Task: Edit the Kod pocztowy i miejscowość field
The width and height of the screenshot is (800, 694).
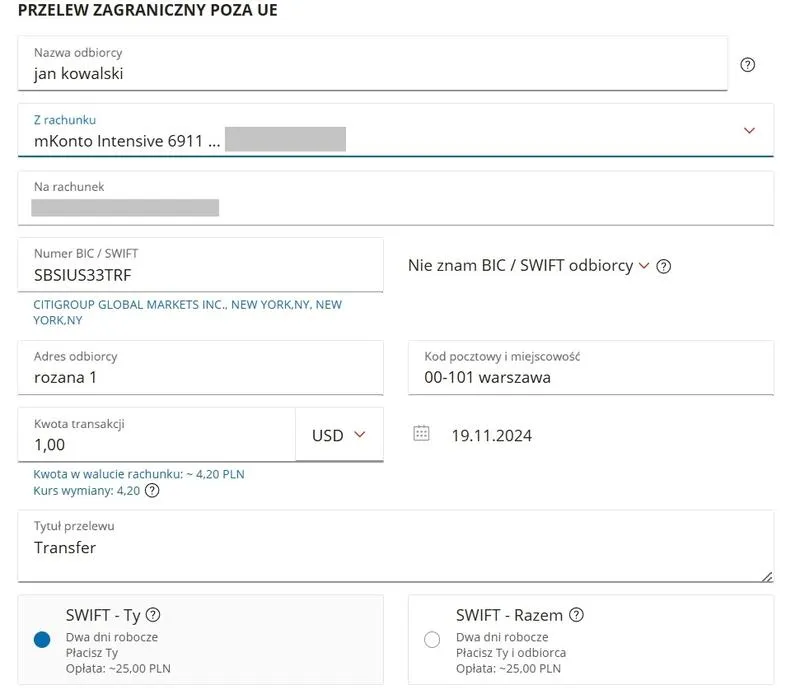Action: click(x=590, y=377)
